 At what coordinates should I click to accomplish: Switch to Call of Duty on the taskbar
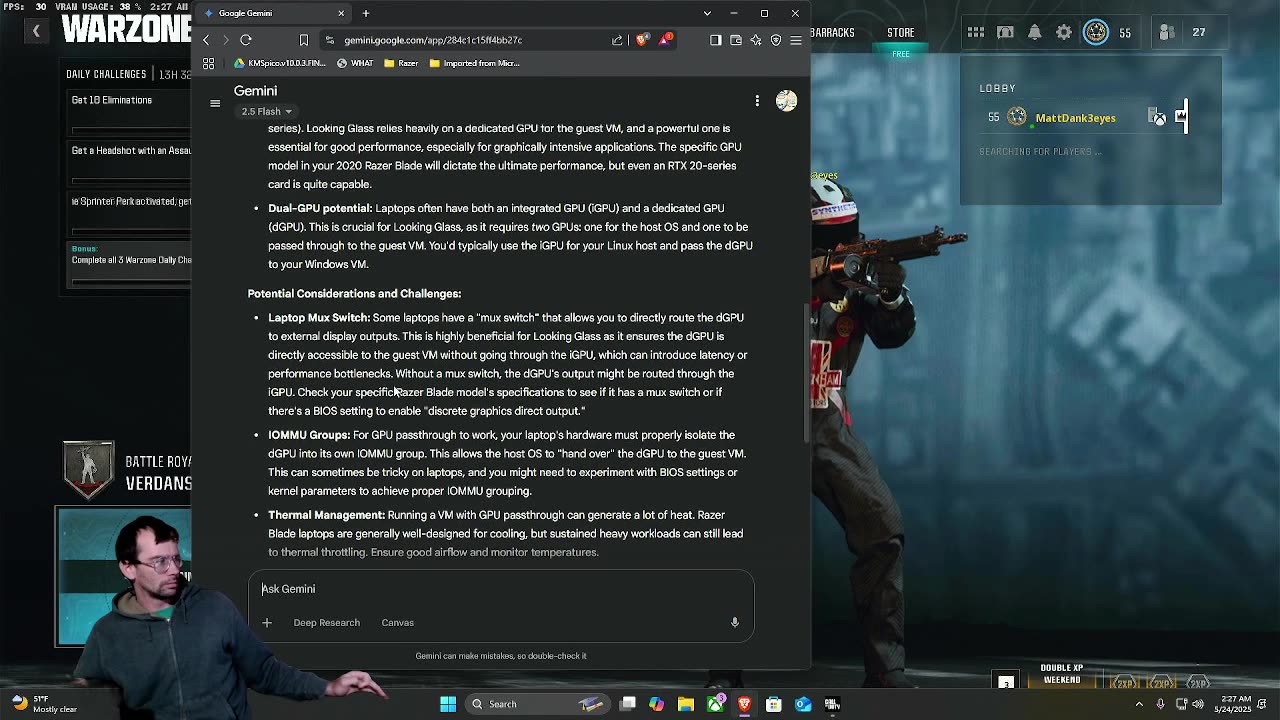pos(832,704)
